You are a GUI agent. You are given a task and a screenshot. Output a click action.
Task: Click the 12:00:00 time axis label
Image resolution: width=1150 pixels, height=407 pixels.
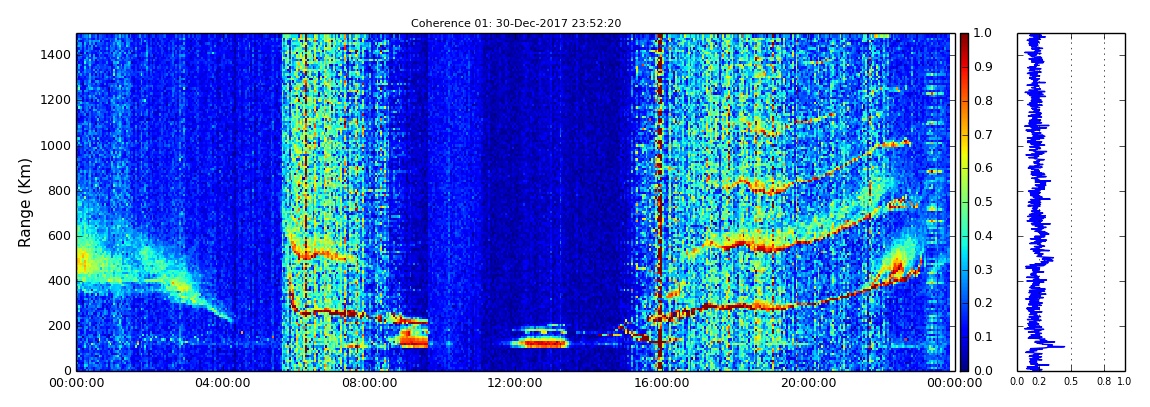tap(514, 383)
